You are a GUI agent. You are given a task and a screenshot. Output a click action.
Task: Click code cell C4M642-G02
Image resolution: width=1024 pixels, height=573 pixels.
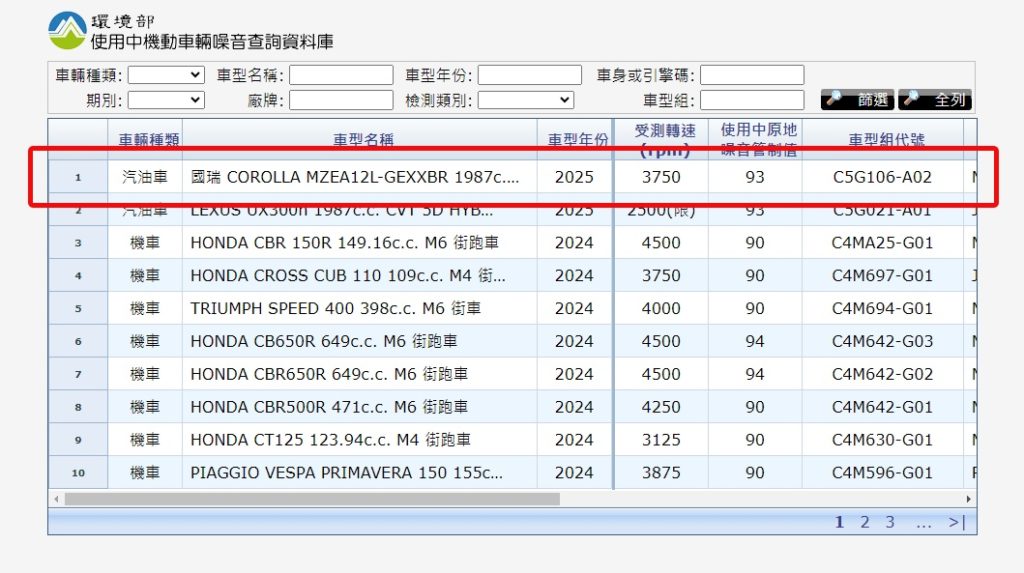(x=882, y=374)
